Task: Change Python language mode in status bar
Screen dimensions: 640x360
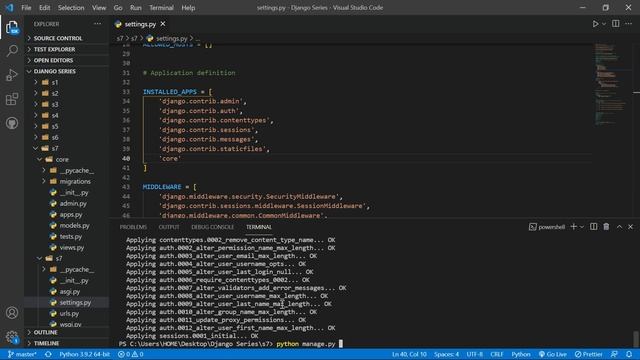Action: [x=521, y=354]
